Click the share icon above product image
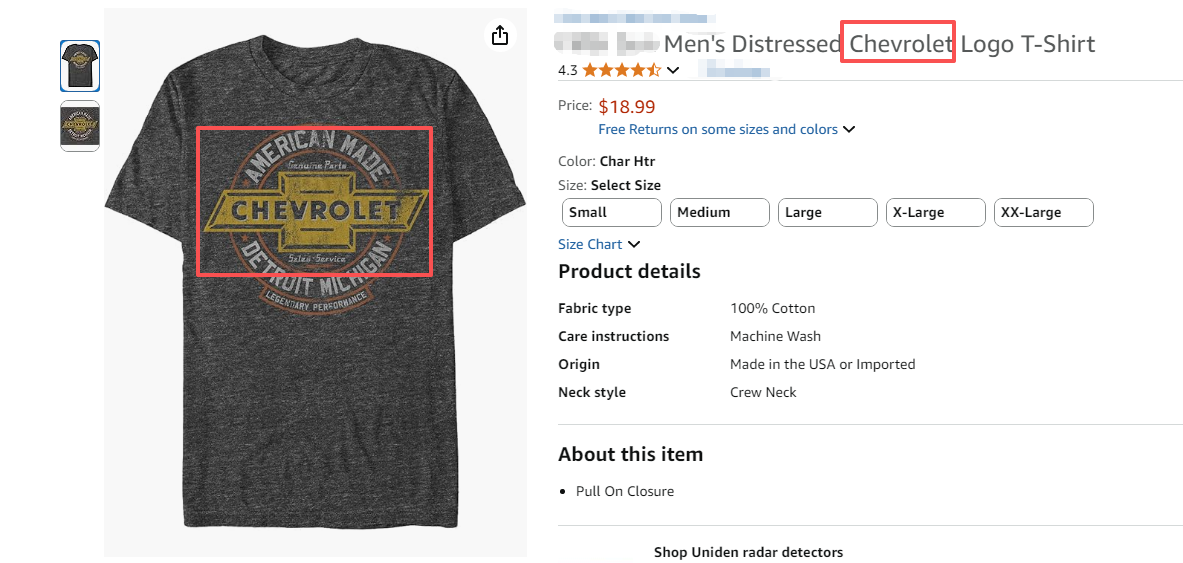1183x563 pixels. pyautogui.click(x=500, y=36)
